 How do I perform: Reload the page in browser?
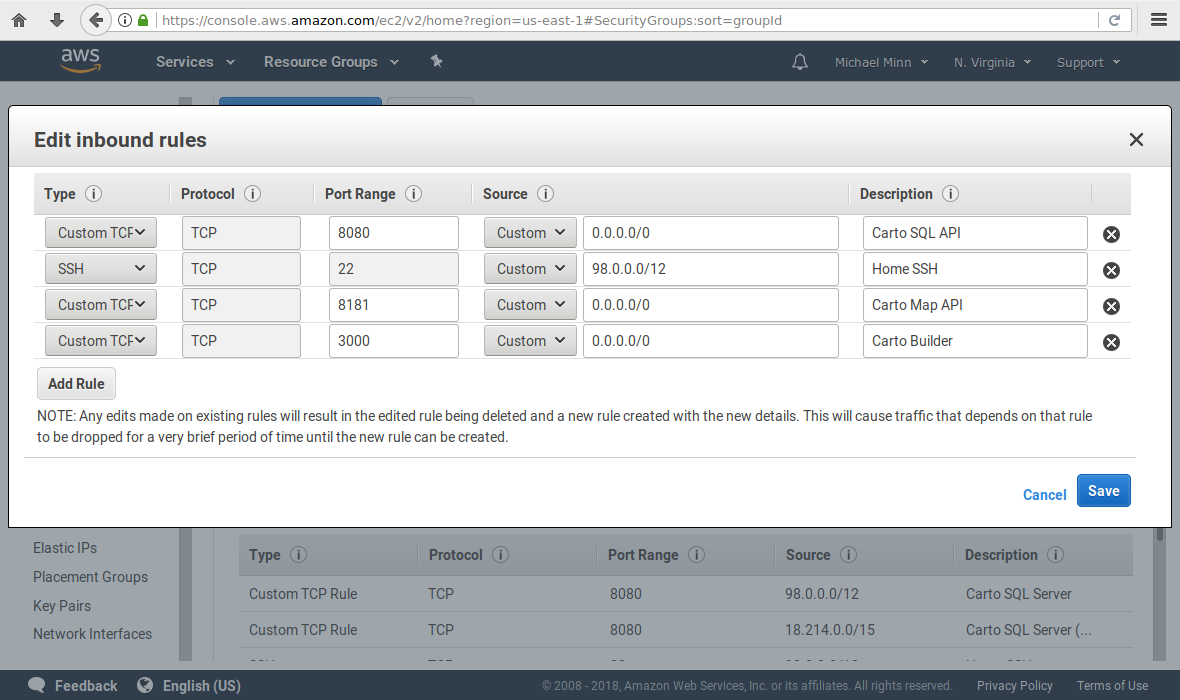click(x=1114, y=20)
